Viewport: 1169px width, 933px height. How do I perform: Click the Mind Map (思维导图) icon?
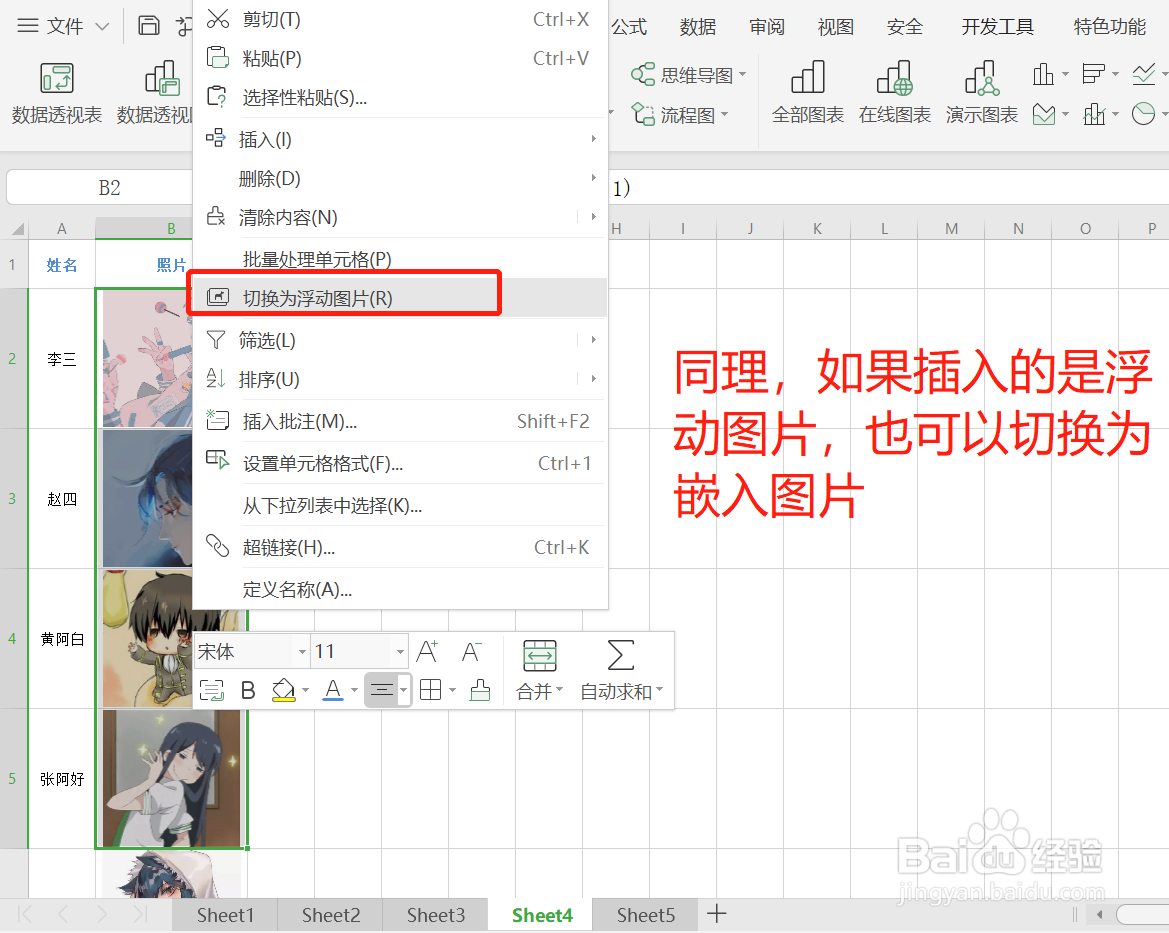tap(643, 74)
